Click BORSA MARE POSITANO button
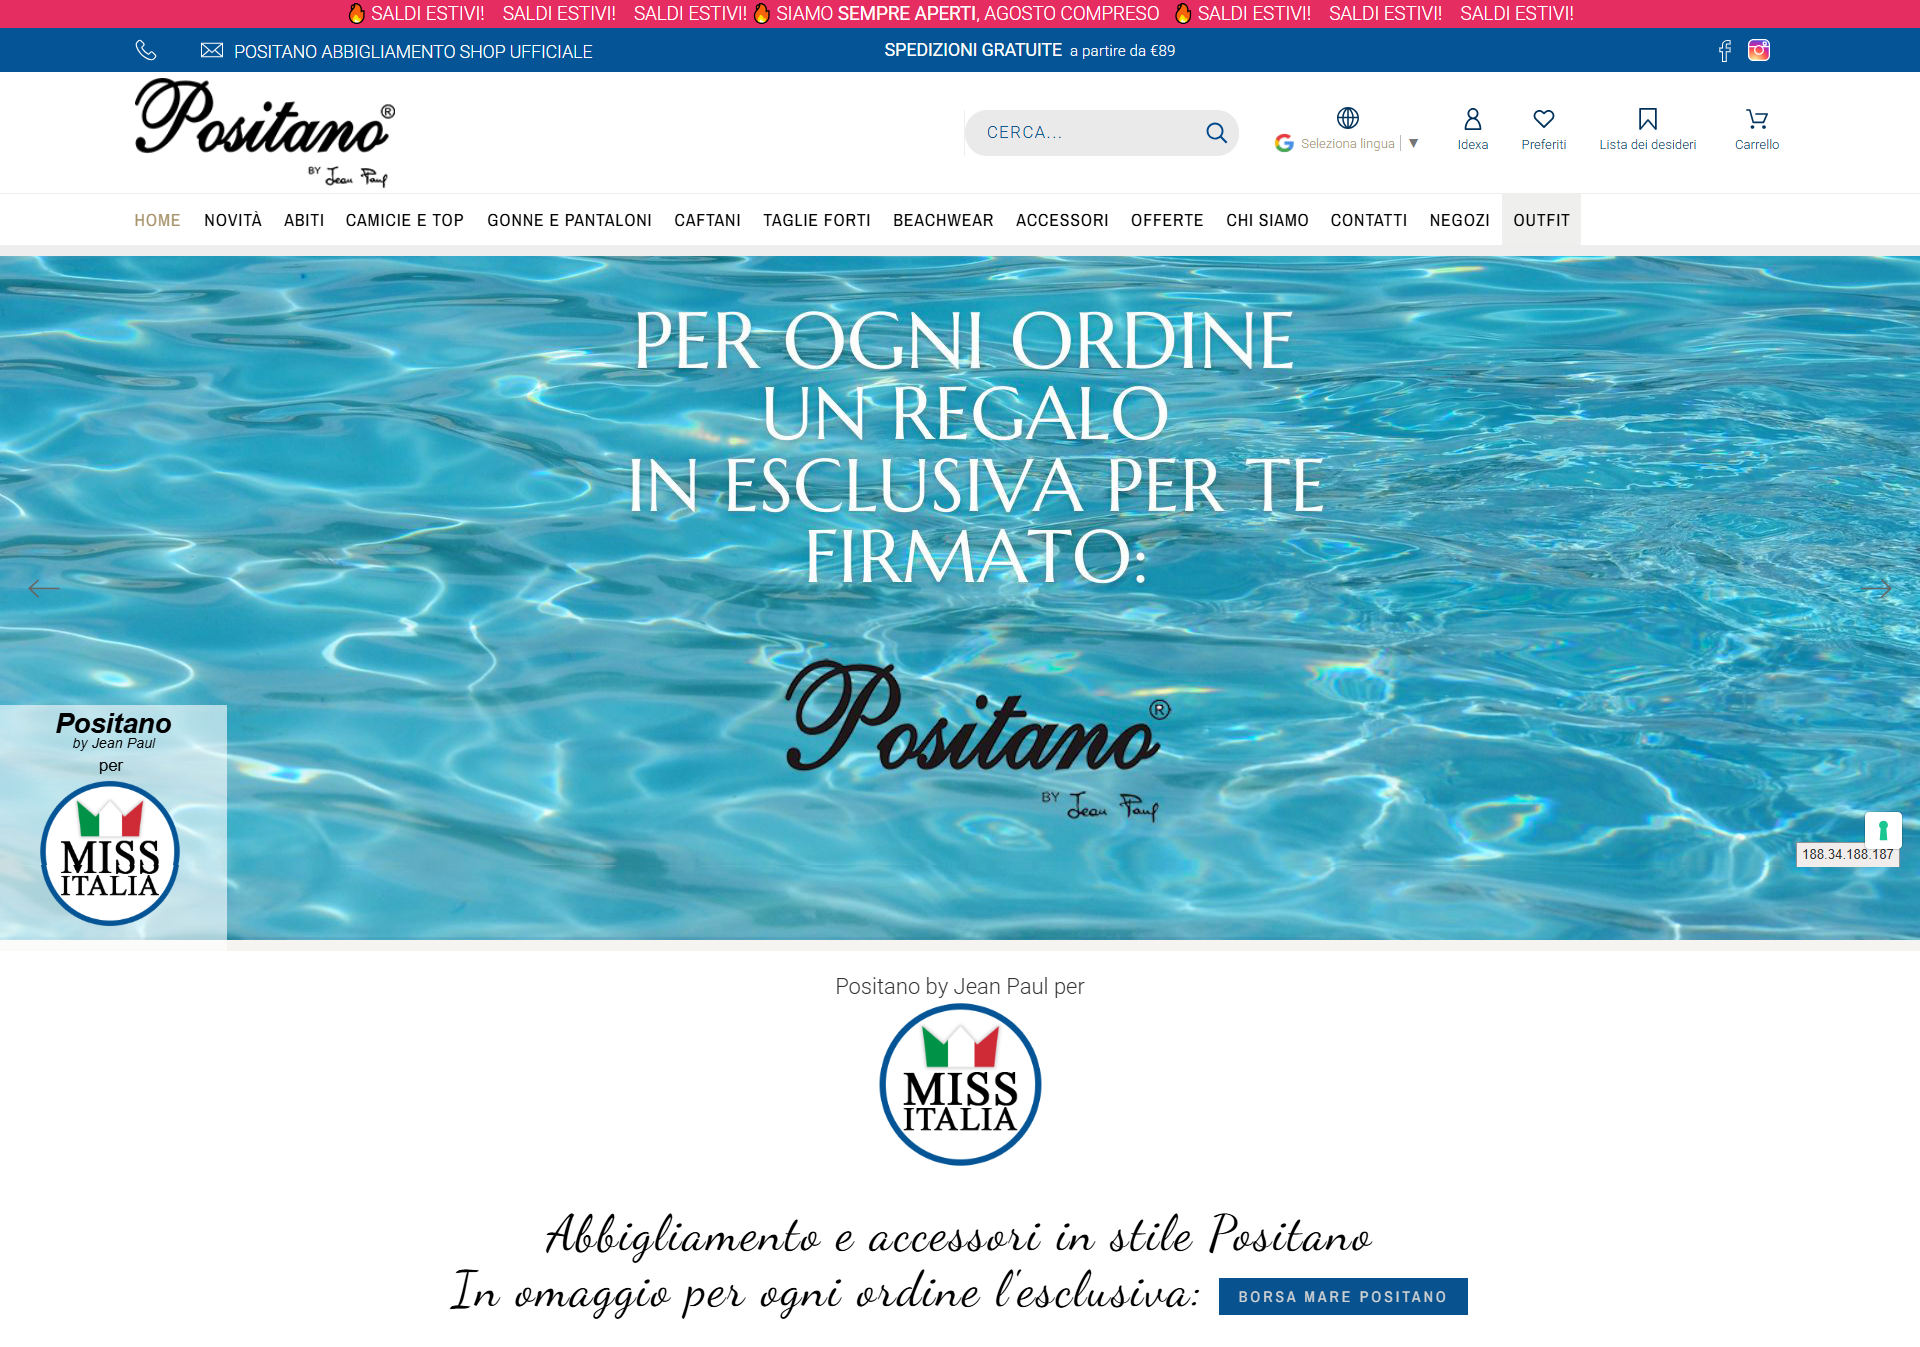This screenshot has height=1347, width=1920. tap(1343, 1296)
